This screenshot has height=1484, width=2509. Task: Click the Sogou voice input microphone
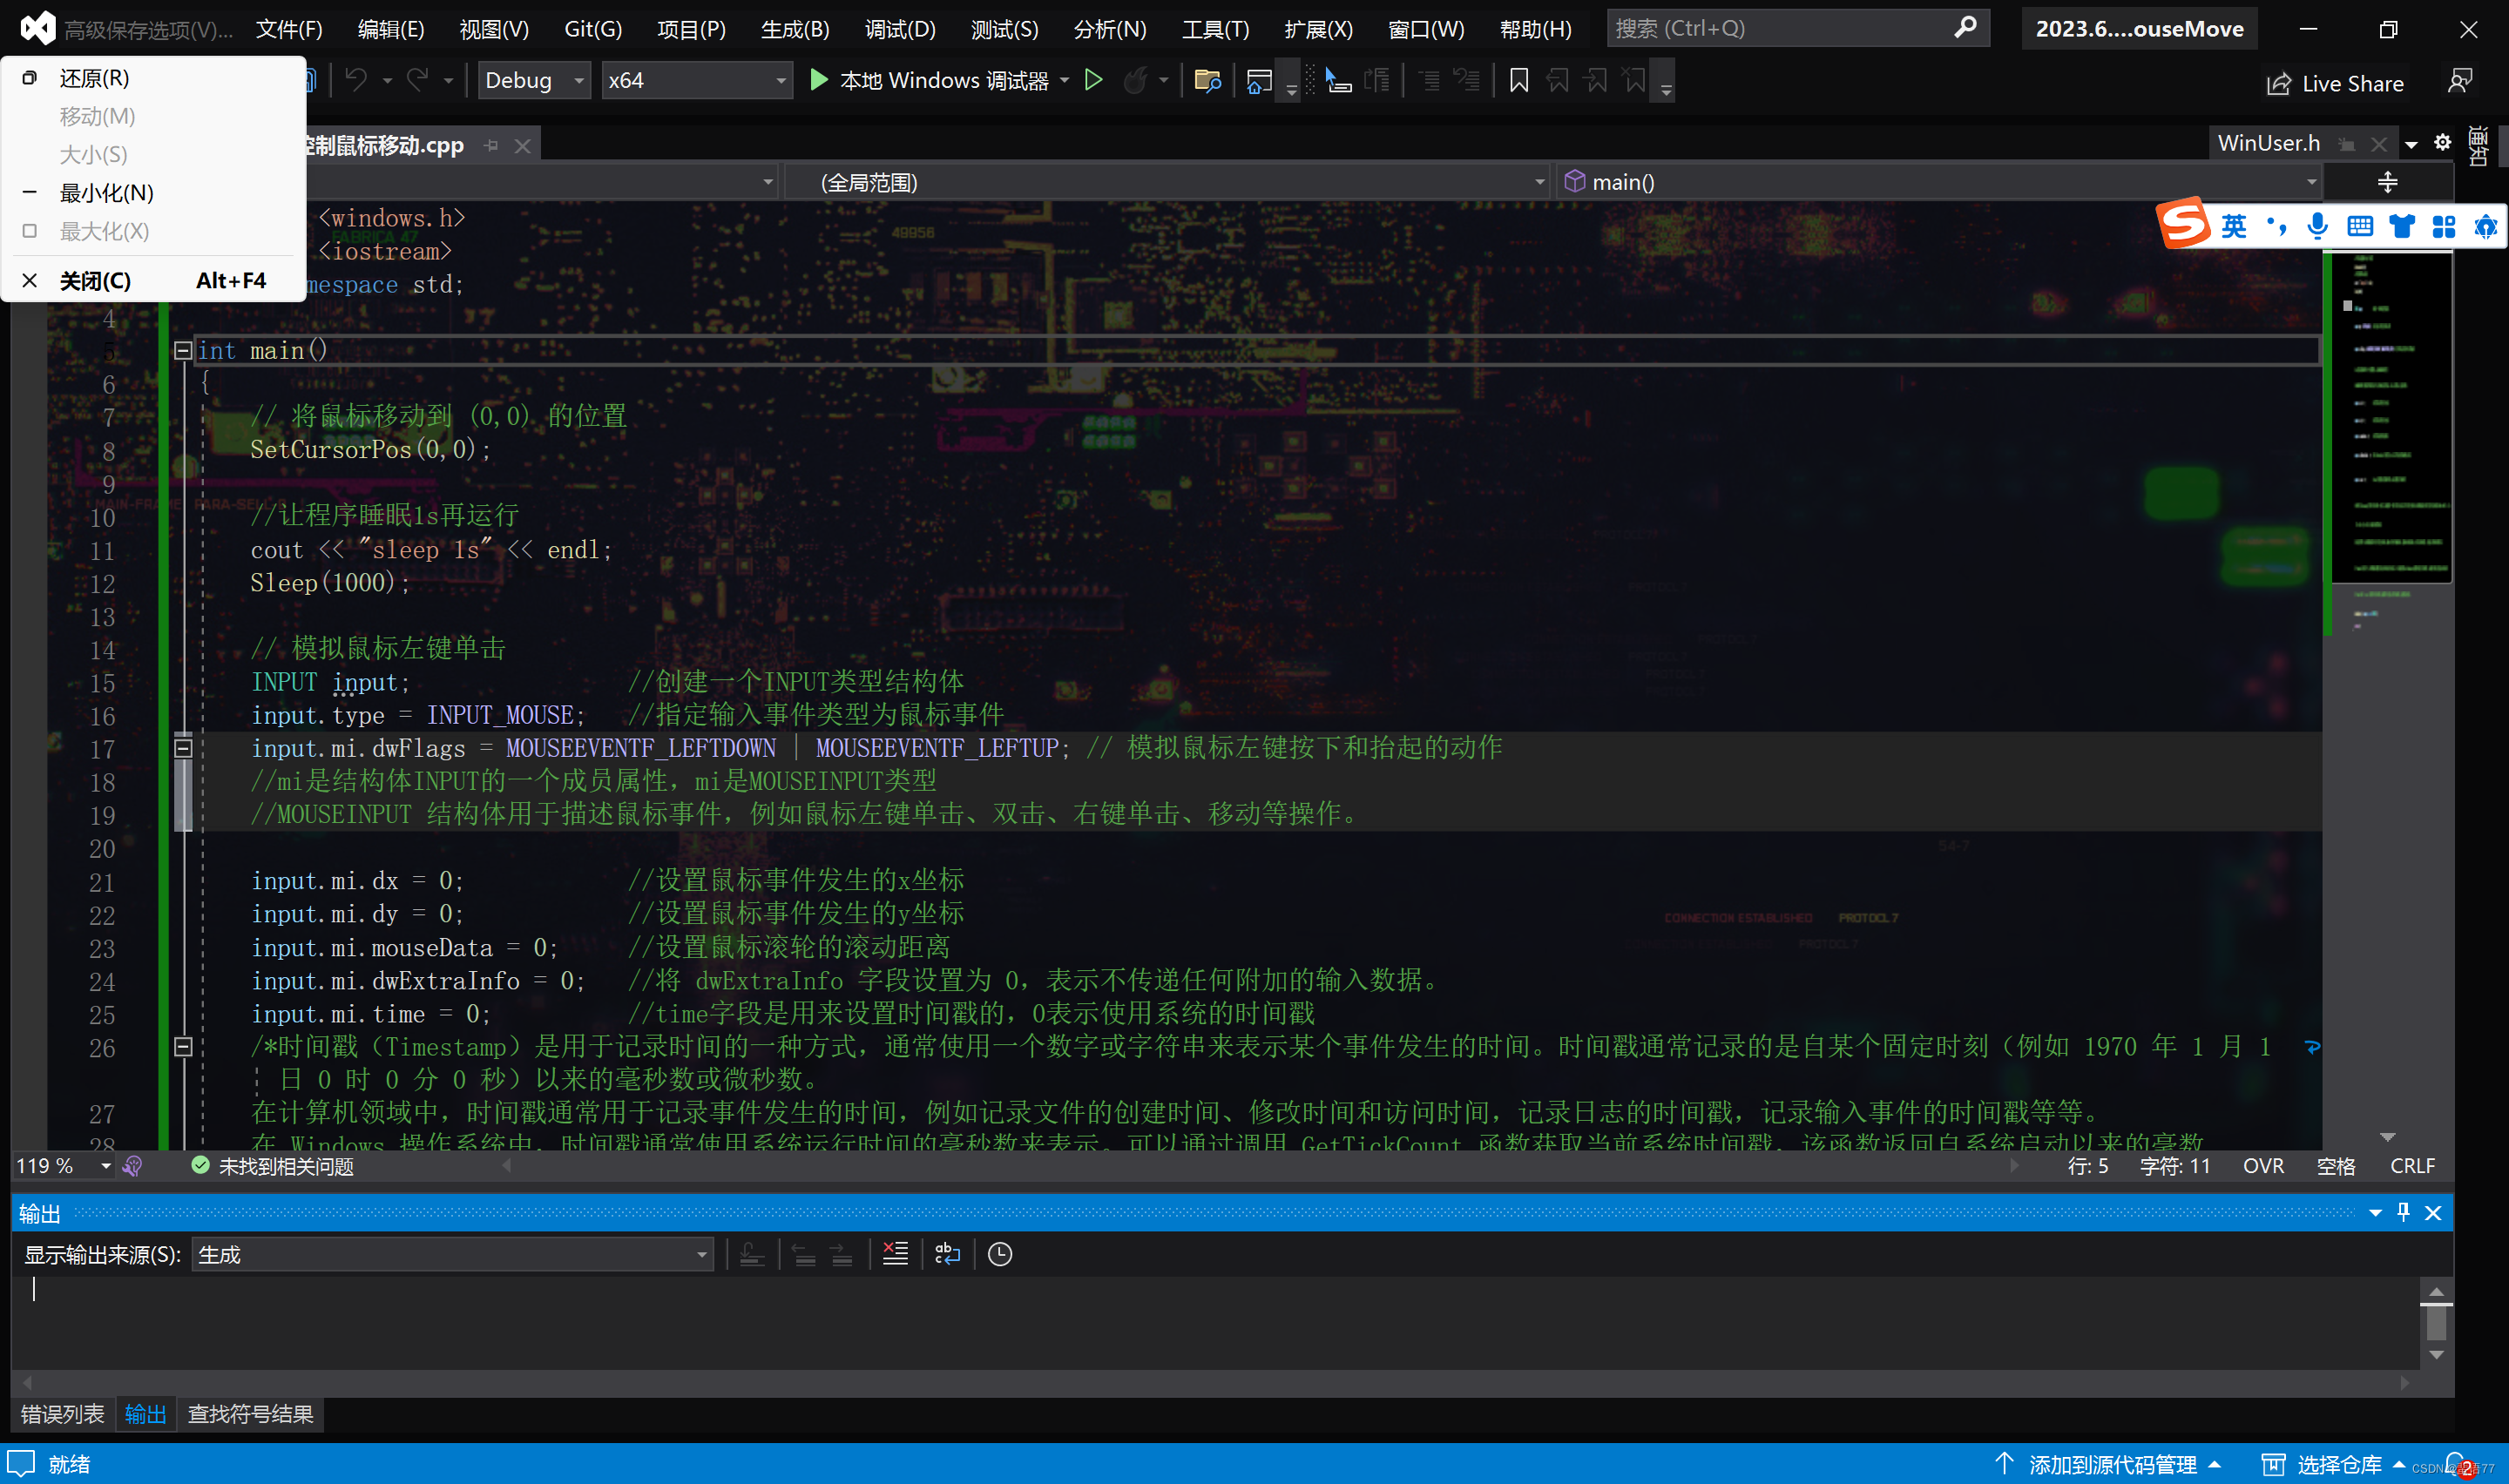(x=2317, y=227)
